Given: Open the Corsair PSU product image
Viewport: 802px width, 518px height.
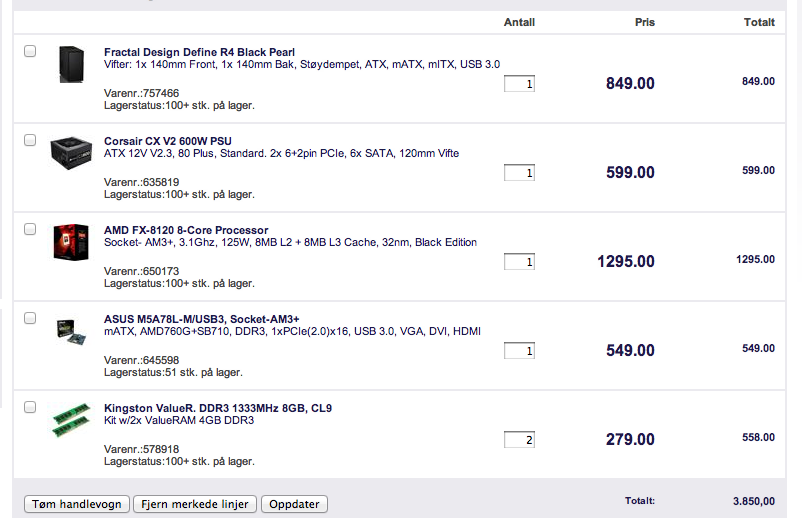Looking at the screenshot, I should [x=71, y=152].
